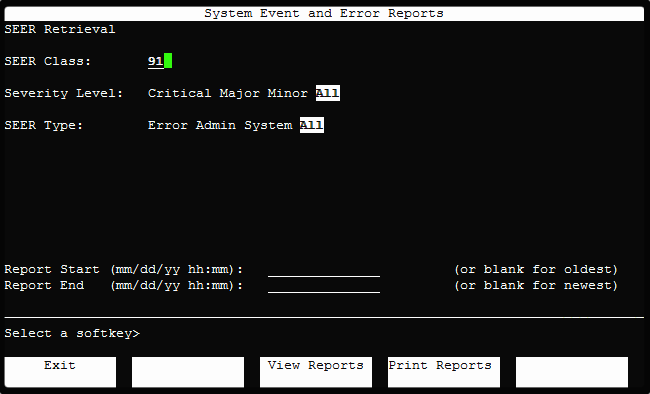Click 'System Event and Error Reports' title
Viewport: 650px width, 394px height.
point(324,13)
